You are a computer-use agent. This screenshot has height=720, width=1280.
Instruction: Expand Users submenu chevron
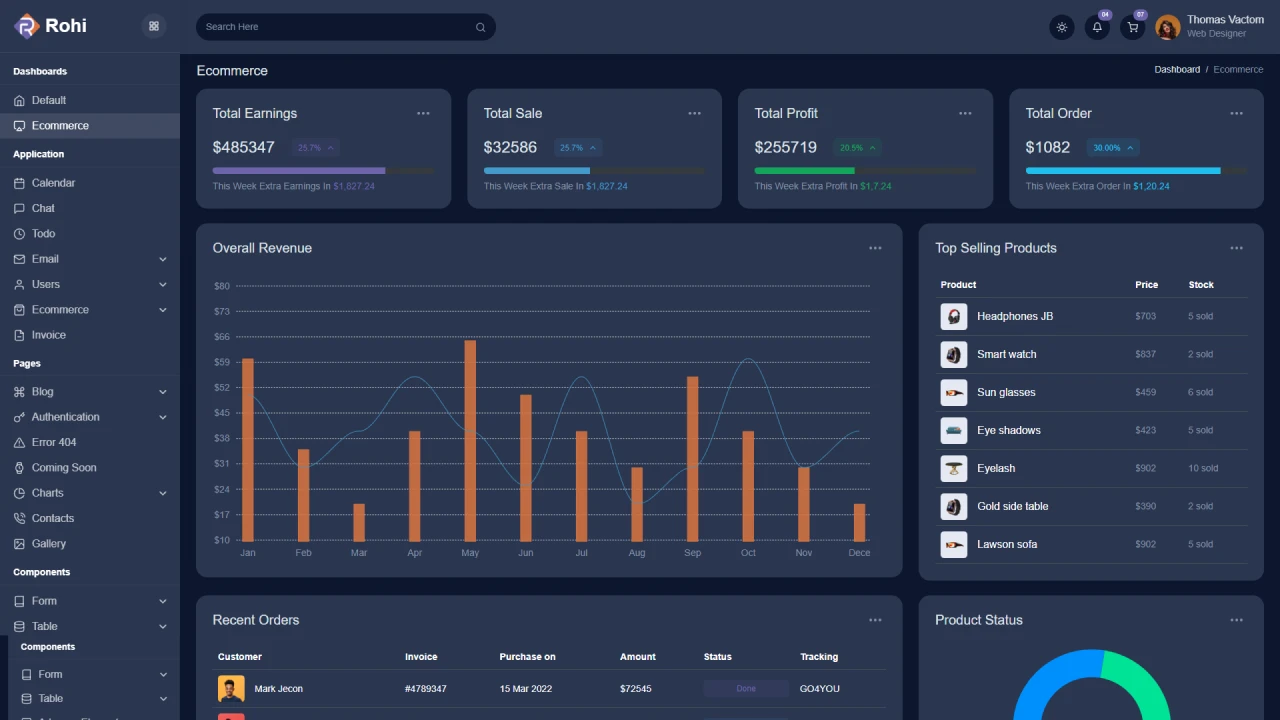[163, 284]
